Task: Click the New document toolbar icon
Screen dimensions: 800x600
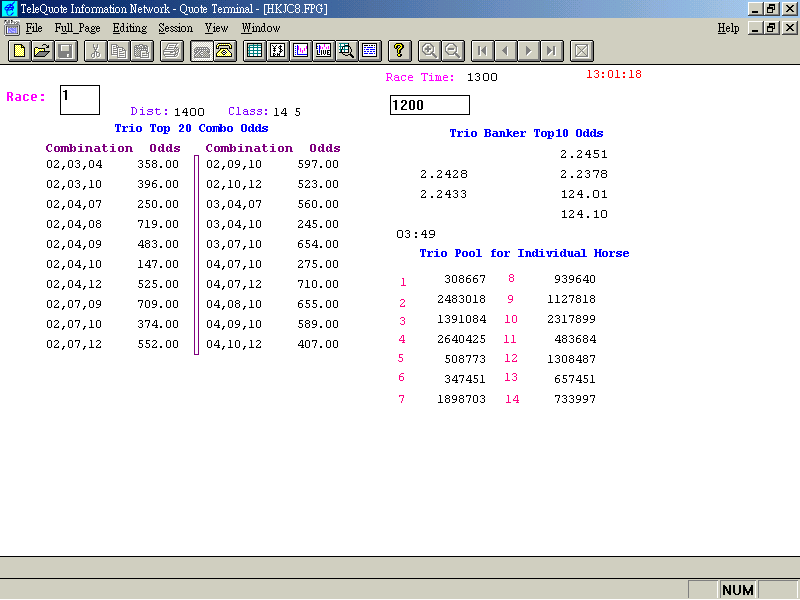Action: tap(19, 51)
